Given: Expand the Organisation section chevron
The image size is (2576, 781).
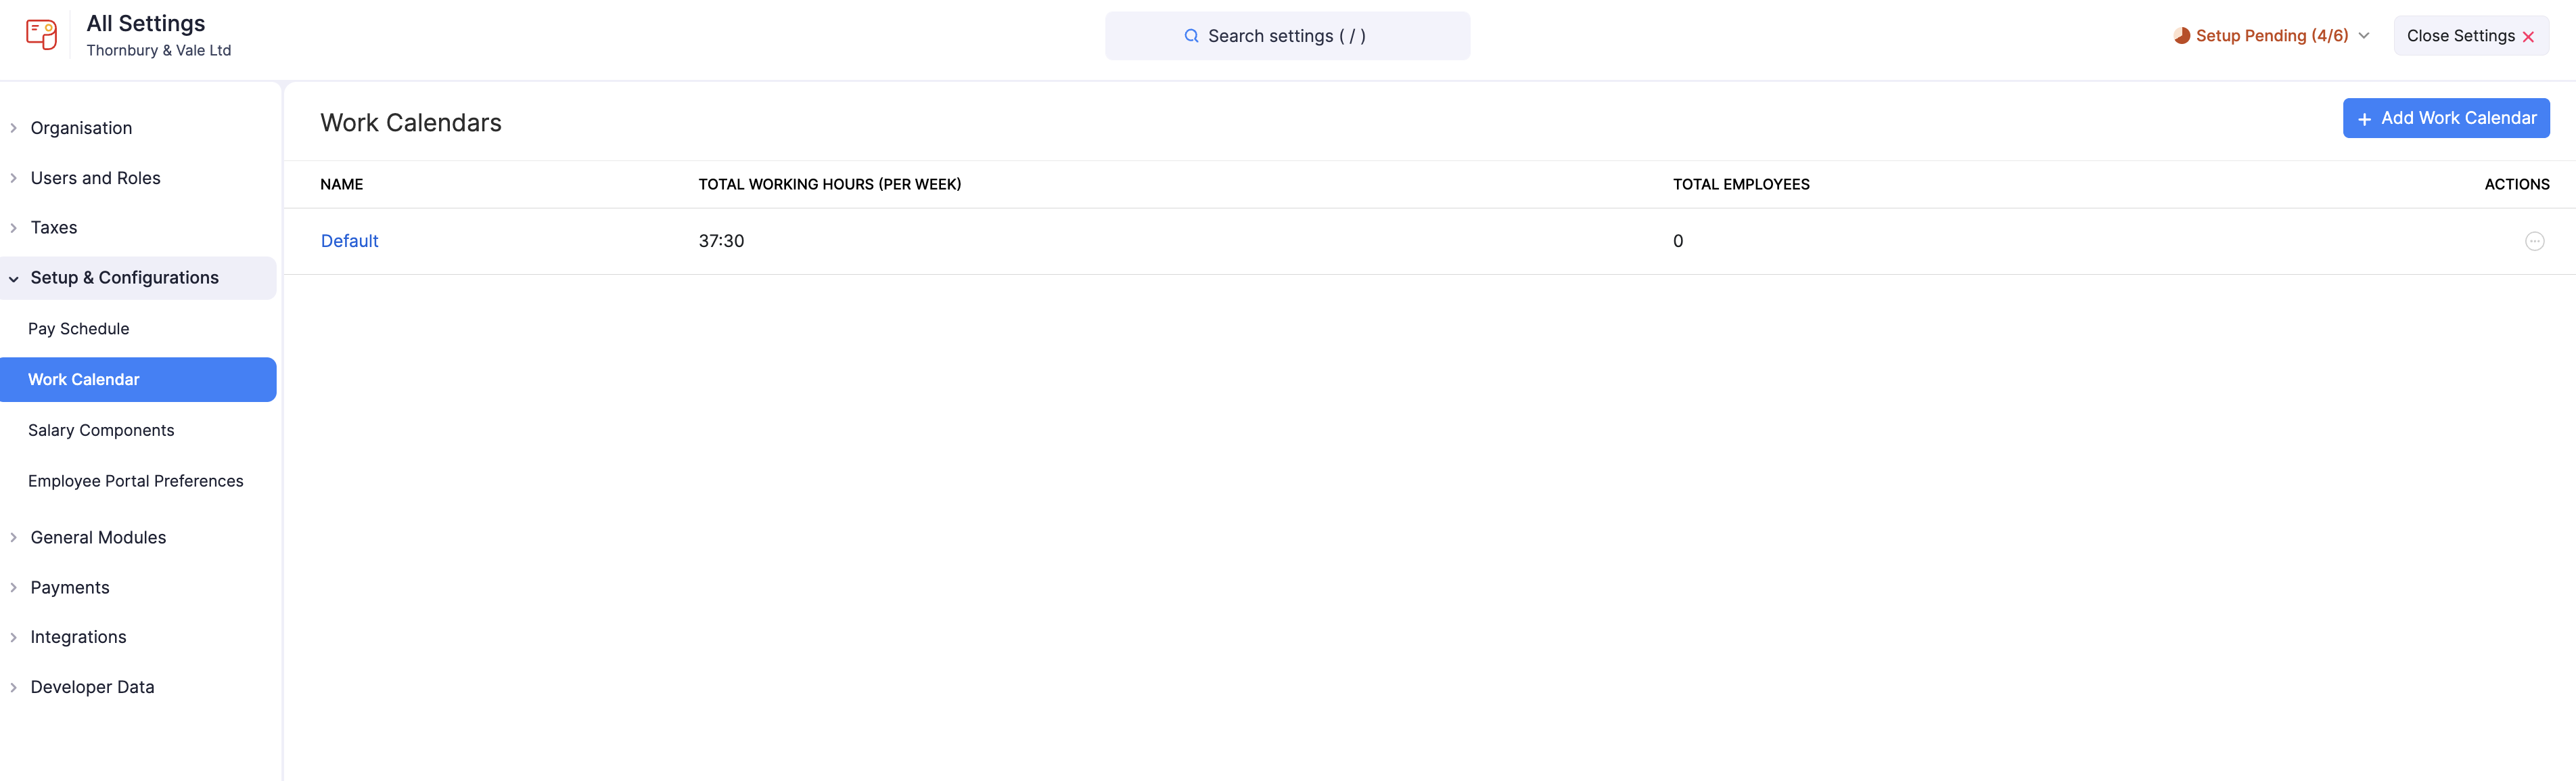Looking at the screenshot, I should click(13, 128).
